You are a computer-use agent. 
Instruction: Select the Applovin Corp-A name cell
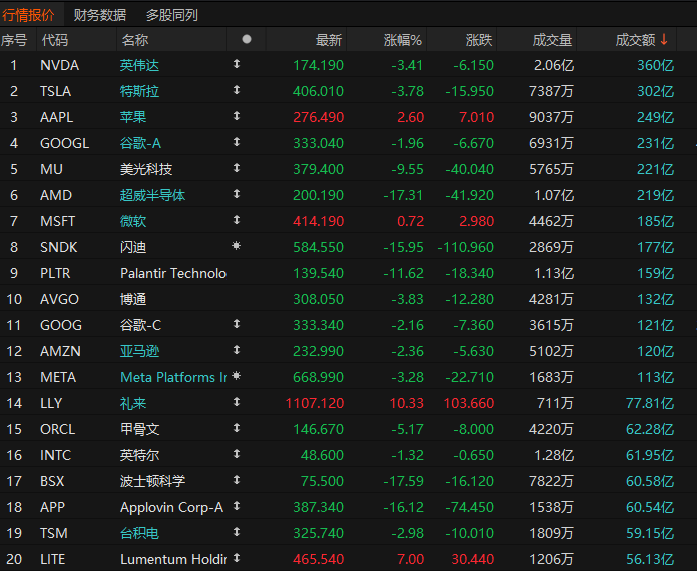[172, 507]
